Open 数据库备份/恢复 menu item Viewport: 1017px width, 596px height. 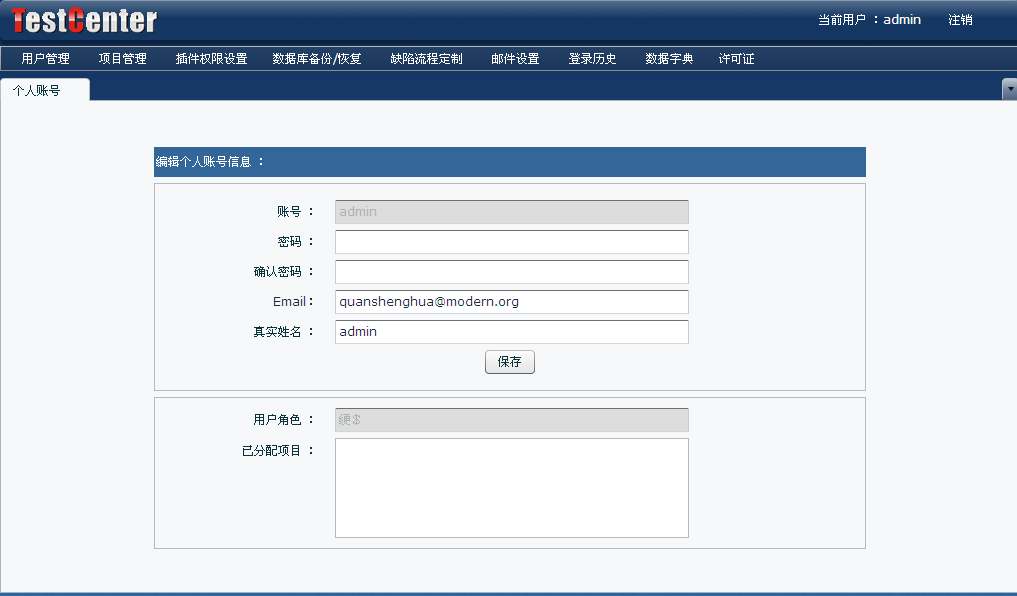(x=317, y=59)
